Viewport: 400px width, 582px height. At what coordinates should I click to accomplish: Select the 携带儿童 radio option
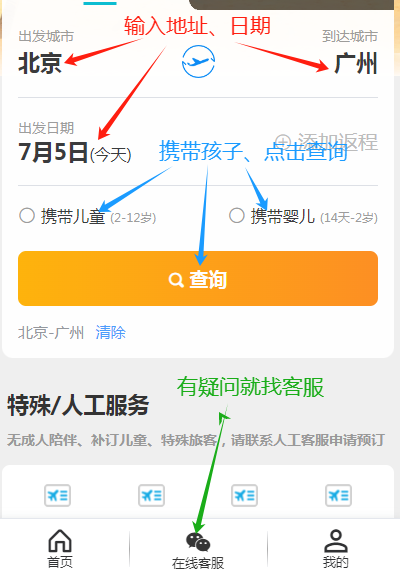pos(27,215)
